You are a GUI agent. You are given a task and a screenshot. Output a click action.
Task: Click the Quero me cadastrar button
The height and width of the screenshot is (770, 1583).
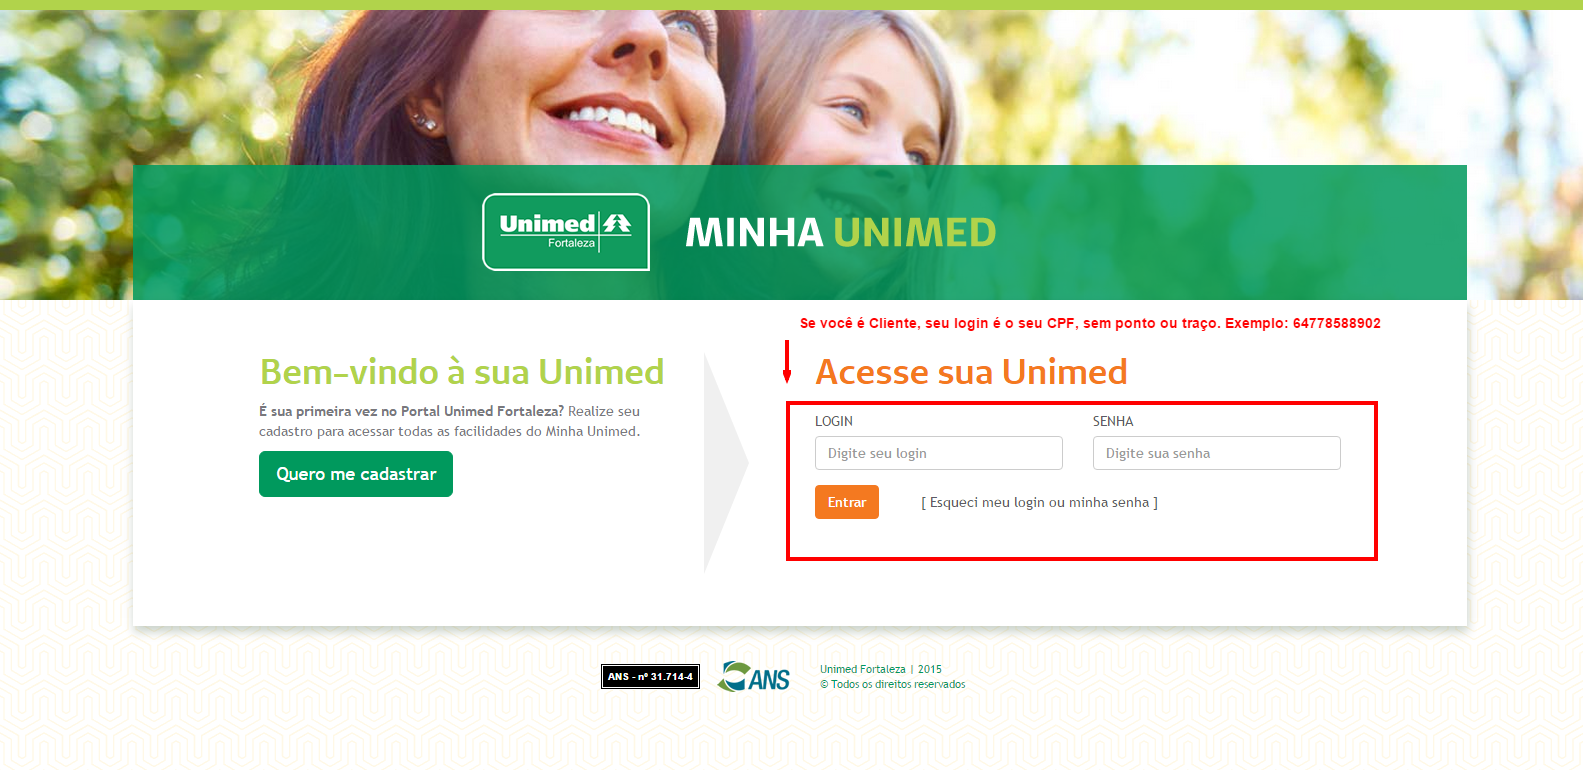point(356,474)
